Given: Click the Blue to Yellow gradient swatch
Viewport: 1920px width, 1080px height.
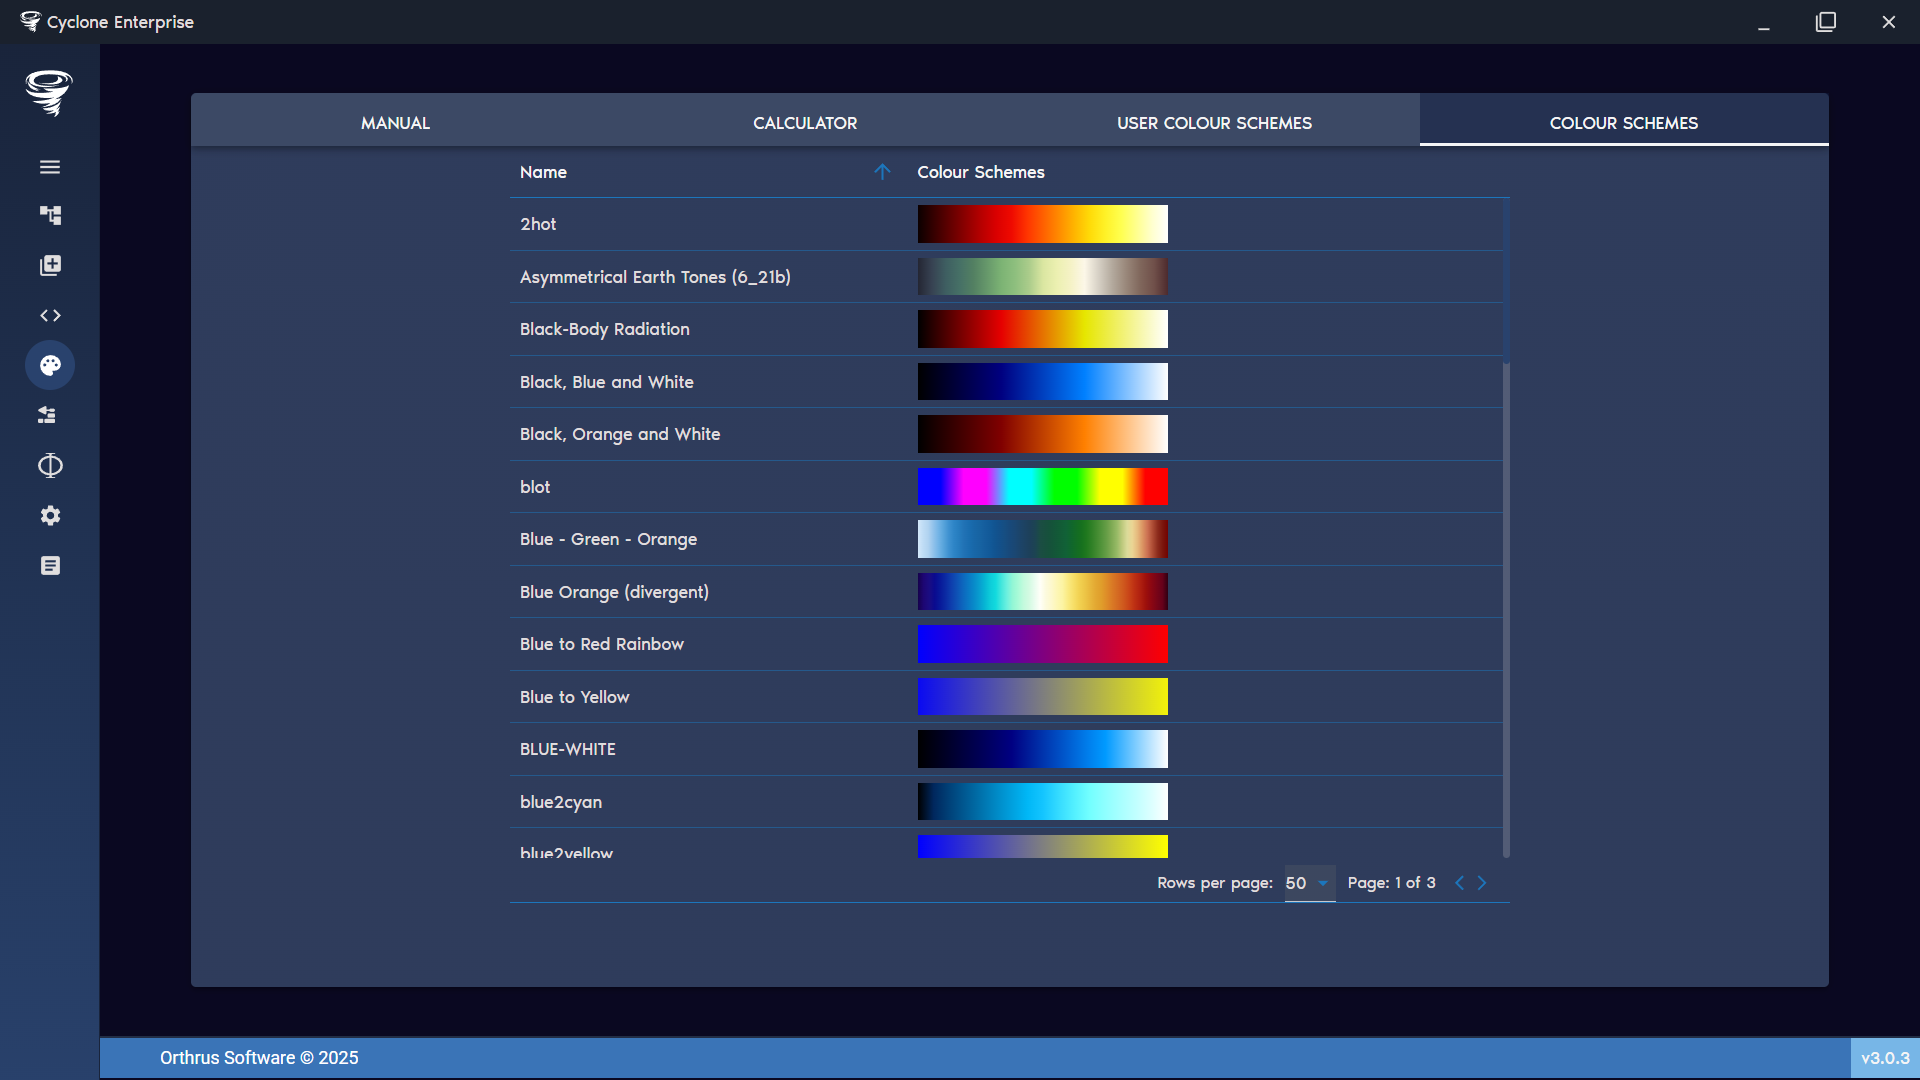Looking at the screenshot, I should point(1042,697).
